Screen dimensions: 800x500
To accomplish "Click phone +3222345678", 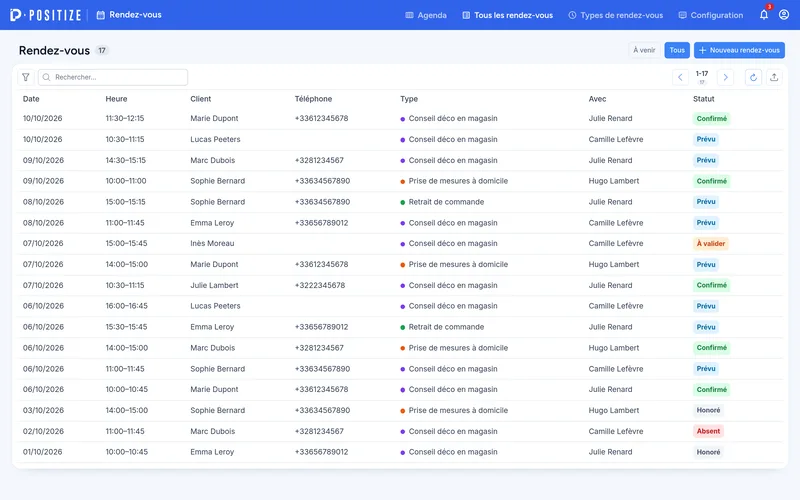I will [320, 285].
